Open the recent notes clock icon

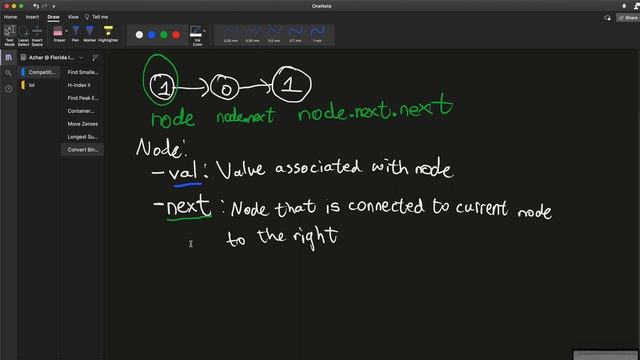coord(9,89)
